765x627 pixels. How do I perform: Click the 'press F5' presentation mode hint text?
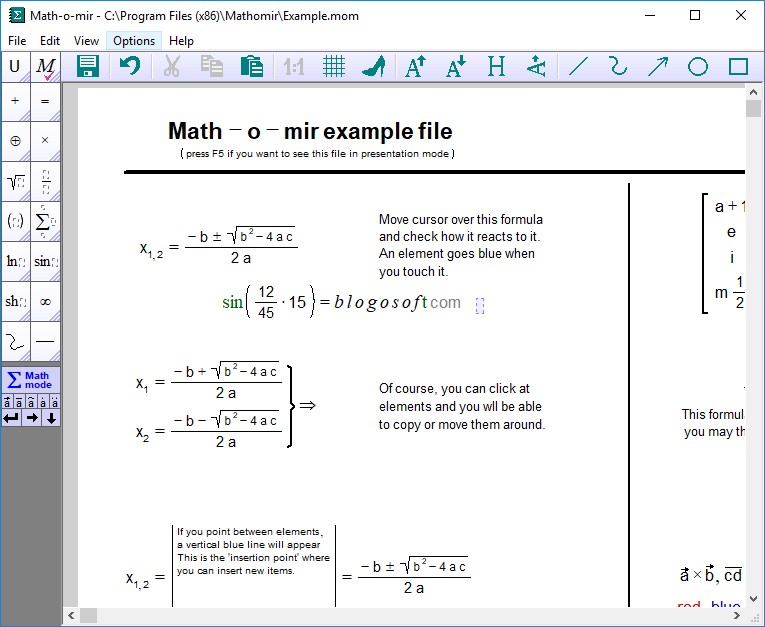pos(317,154)
